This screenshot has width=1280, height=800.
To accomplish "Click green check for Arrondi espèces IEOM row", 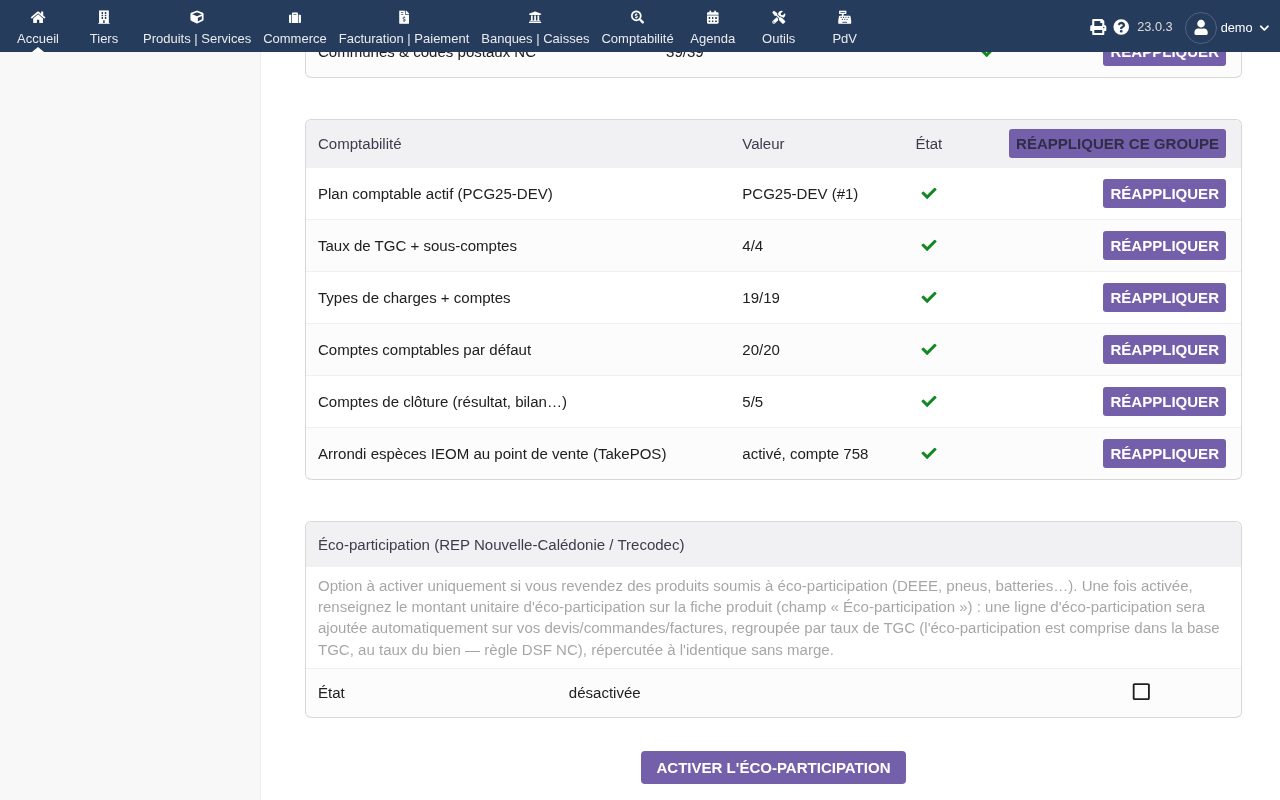I will (929, 453).
